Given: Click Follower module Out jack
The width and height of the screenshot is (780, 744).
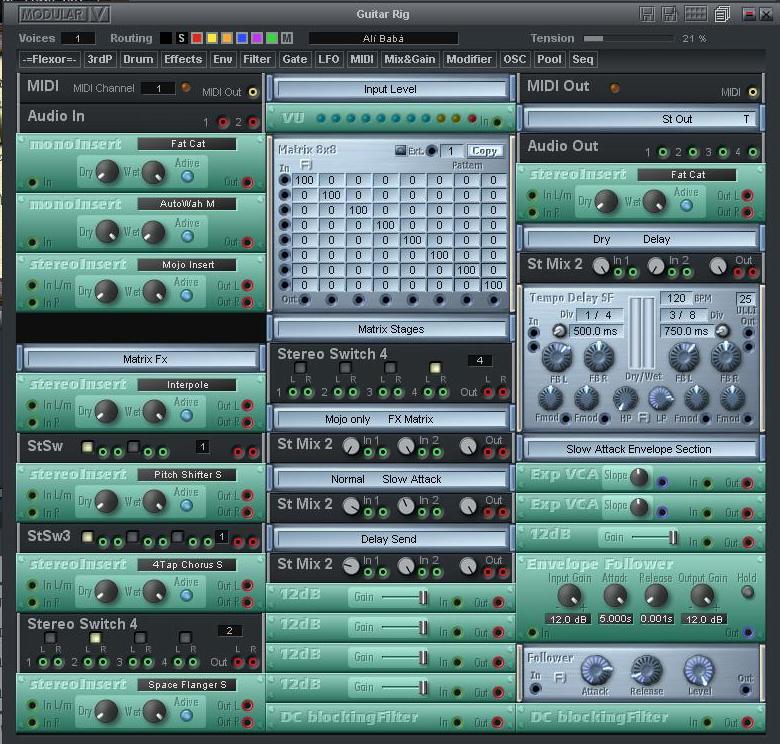Looking at the screenshot, I should pyautogui.click(x=745, y=690).
